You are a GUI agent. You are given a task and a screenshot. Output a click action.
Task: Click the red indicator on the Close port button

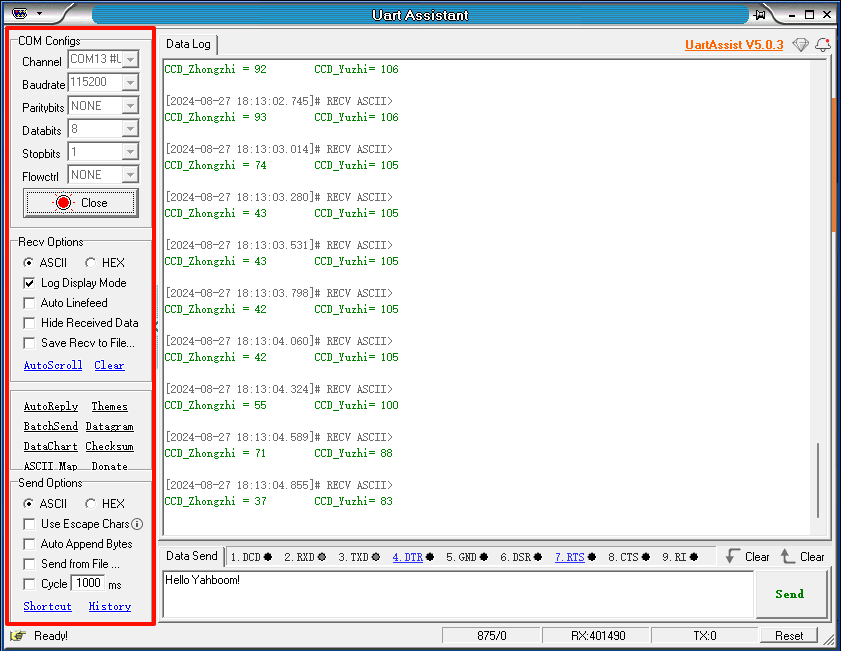tap(63, 203)
